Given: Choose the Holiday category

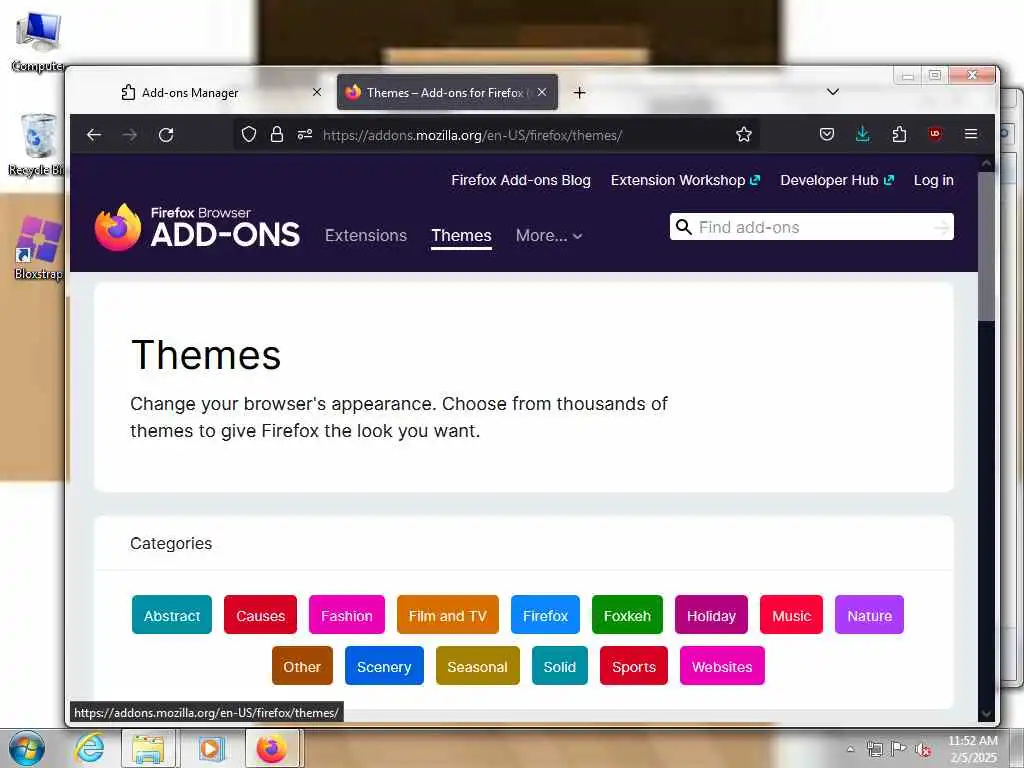Looking at the screenshot, I should click(711, 615).
